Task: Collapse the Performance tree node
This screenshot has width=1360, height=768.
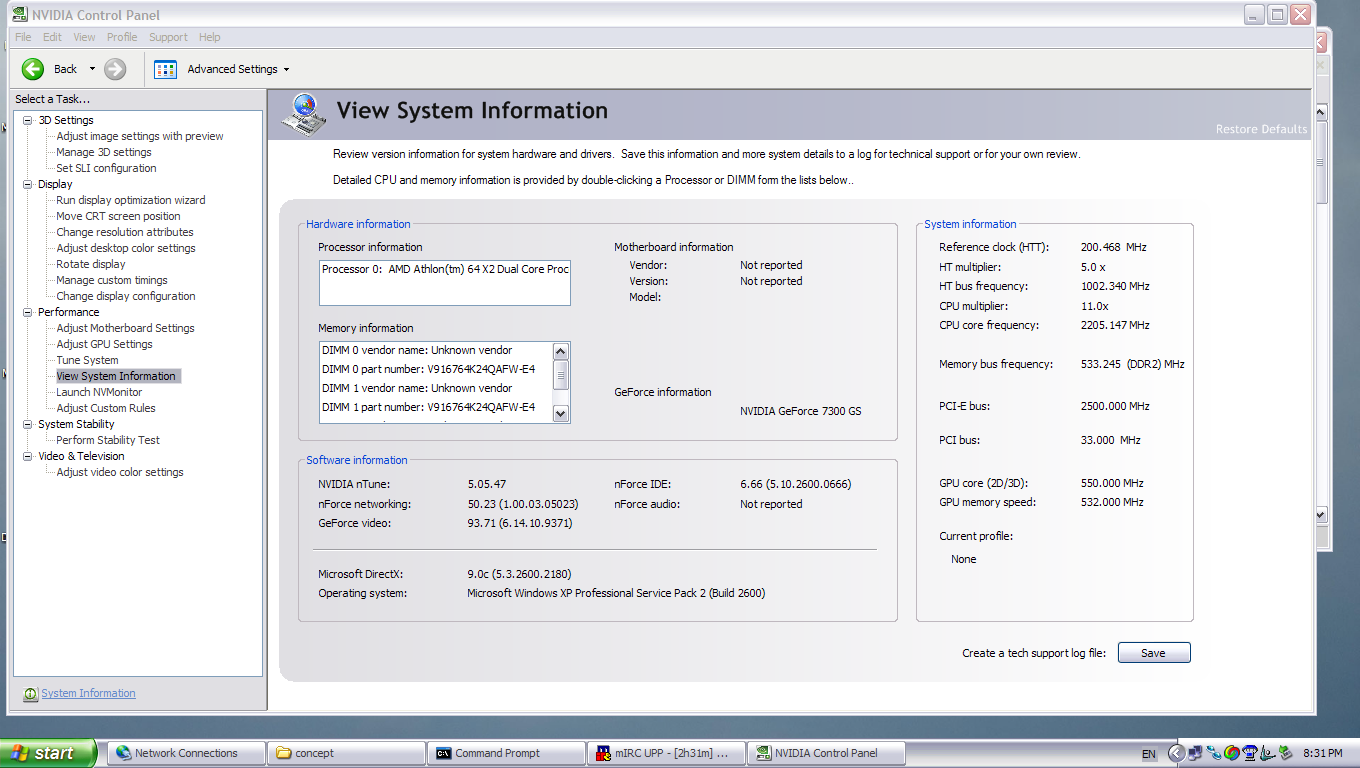Action: 28,313
